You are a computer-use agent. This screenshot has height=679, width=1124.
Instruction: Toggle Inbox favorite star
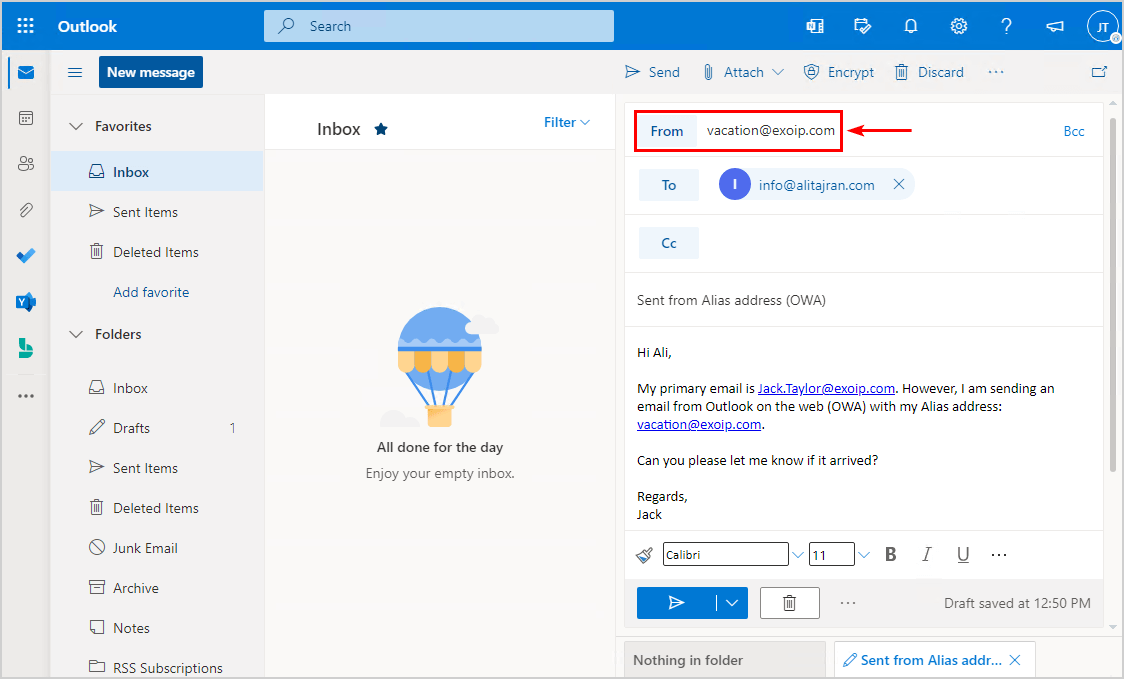[x=381, y=129]
